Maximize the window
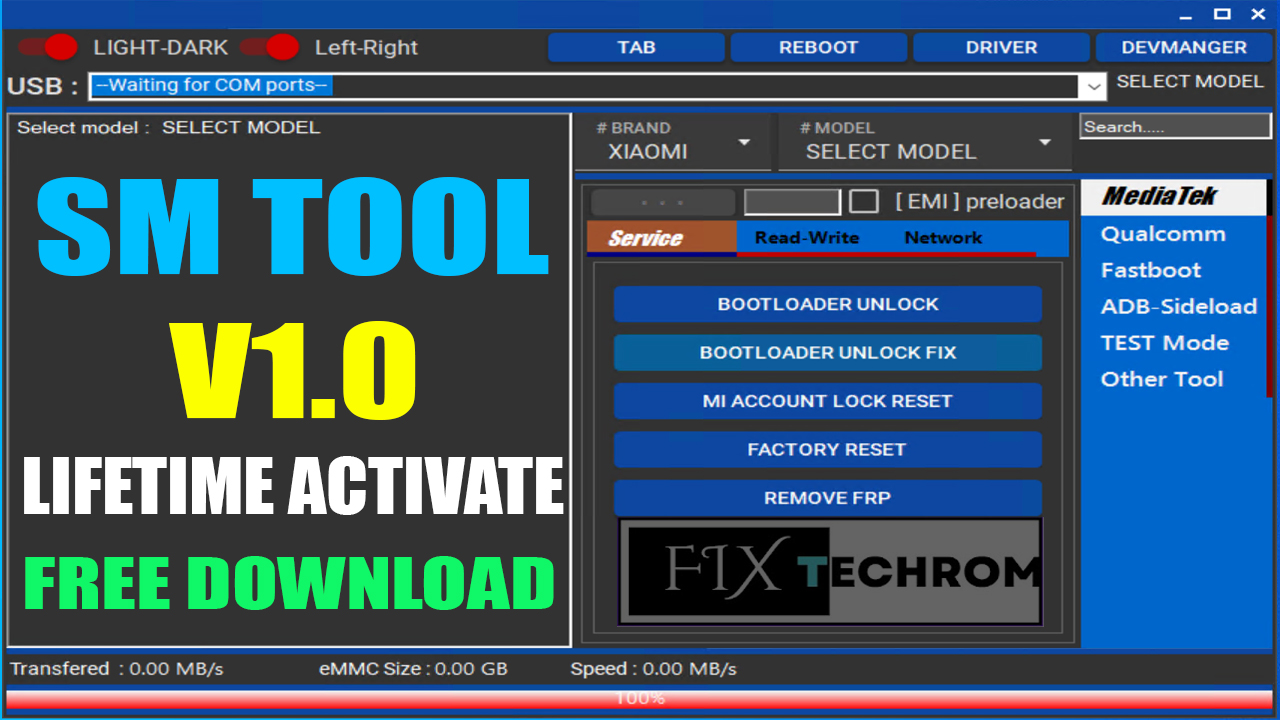This screenshot has width=1280, height=720. click(x=1222, y=14)
